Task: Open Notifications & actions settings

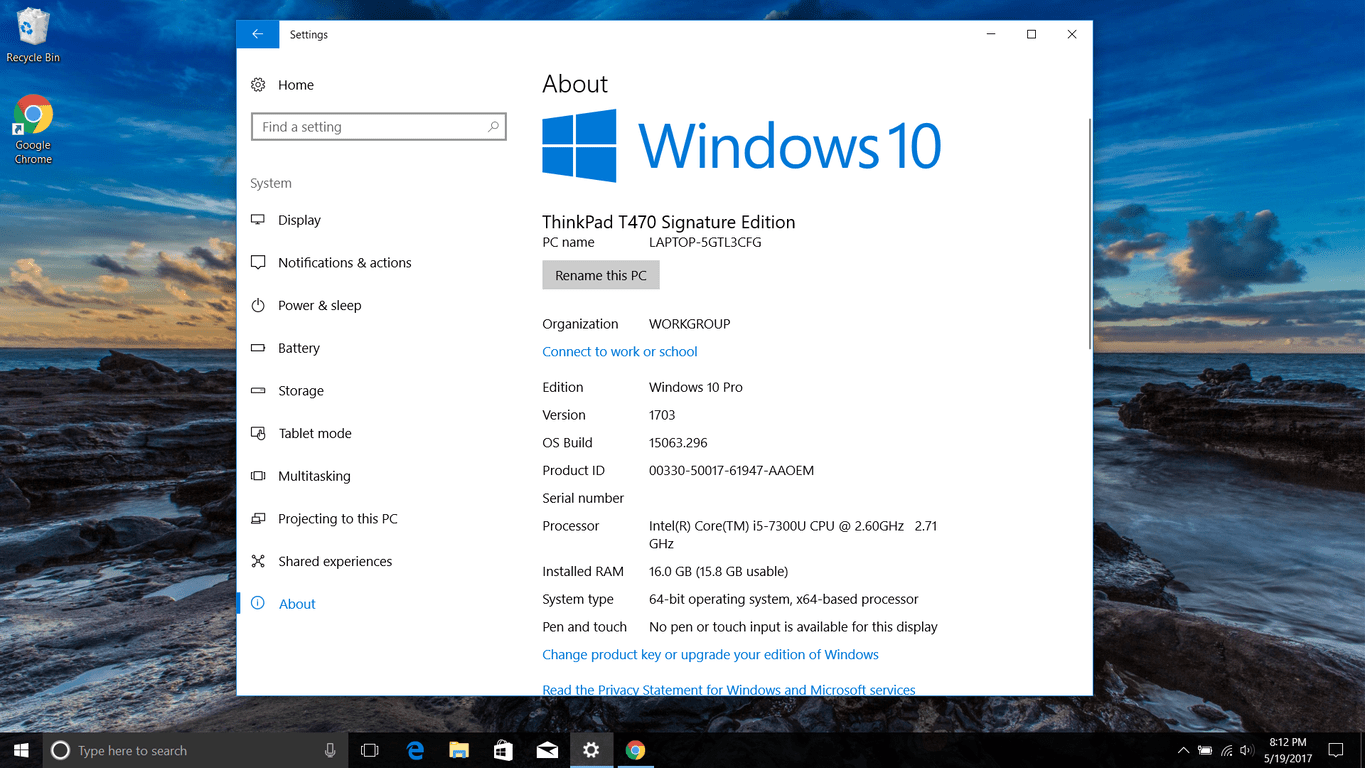Action: click(345, 262)
